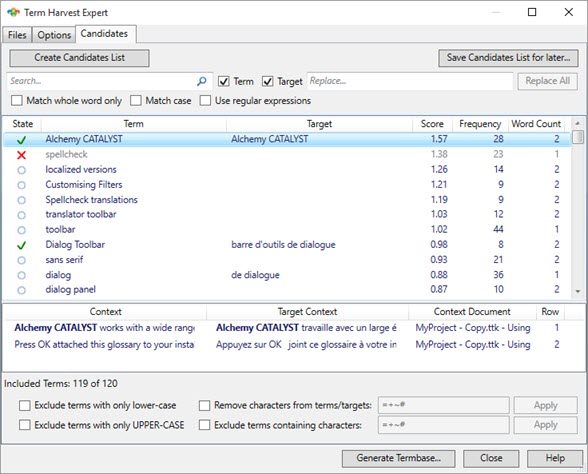Select the 'de dialogue' target cell

(255, 275)
